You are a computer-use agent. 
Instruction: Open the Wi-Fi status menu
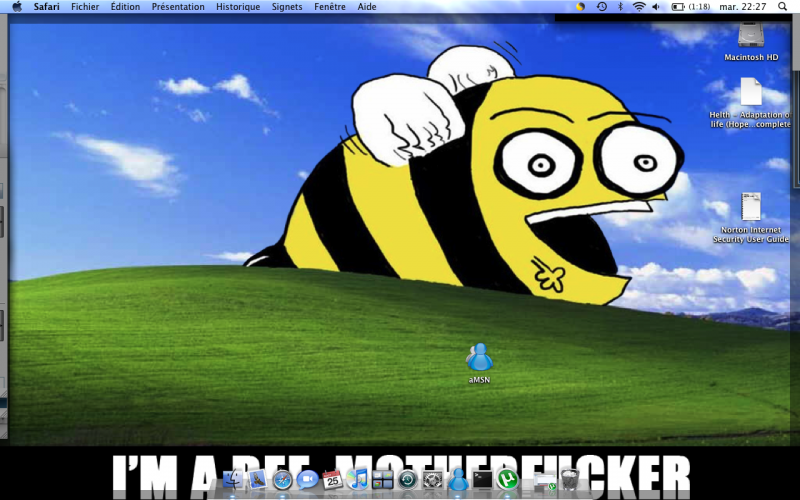point(639,7)
